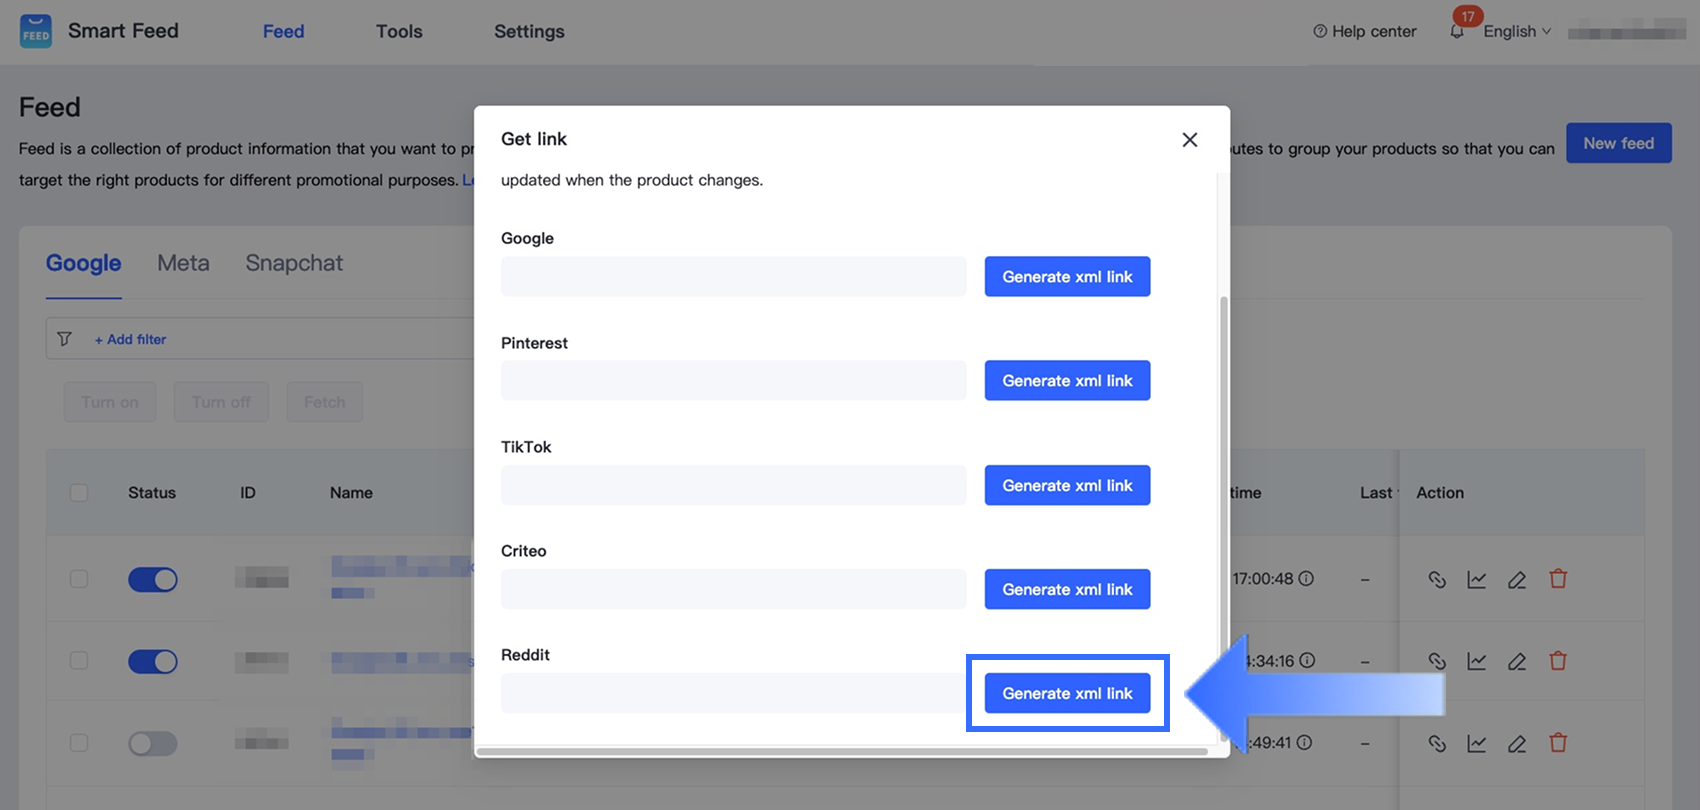Open the notifications bell icon

(x=1457, y=31)
